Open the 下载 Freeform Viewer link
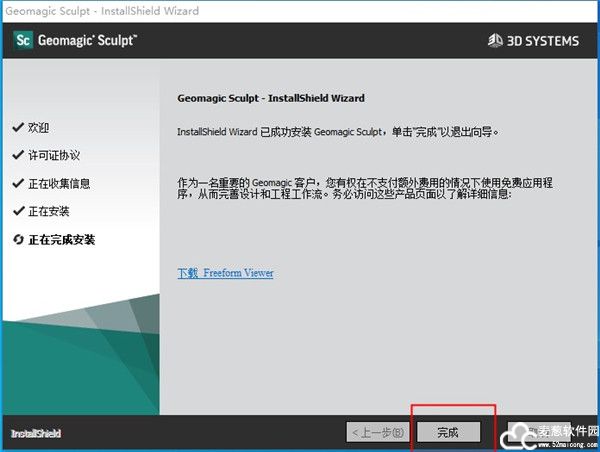Viewport: 600px width, 452px height. (225, 273)
